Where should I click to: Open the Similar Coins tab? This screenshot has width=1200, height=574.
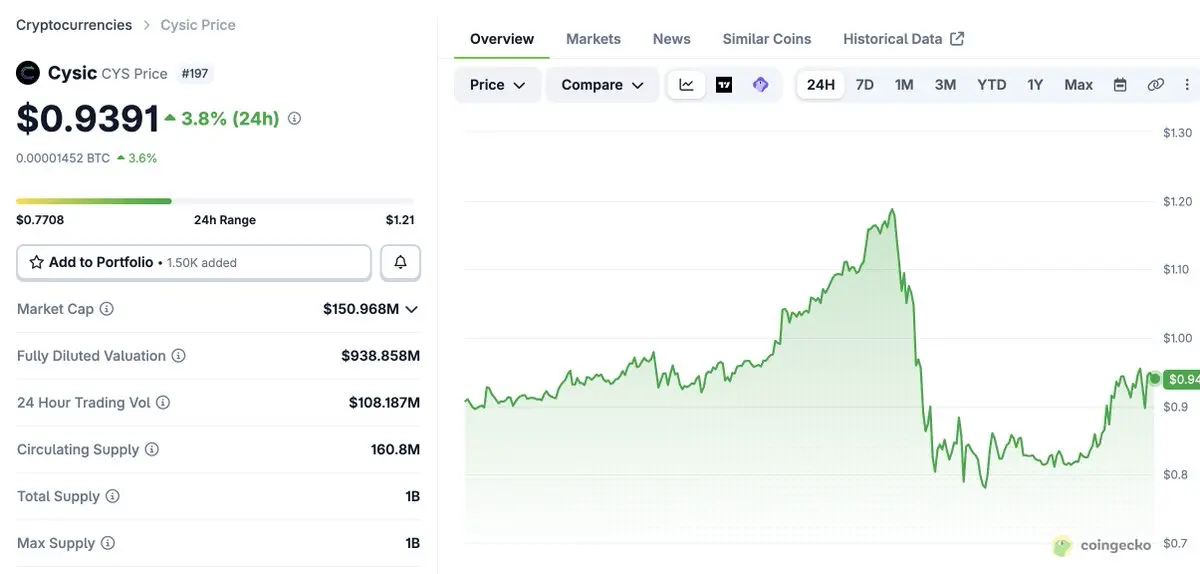tap(767, 39)
